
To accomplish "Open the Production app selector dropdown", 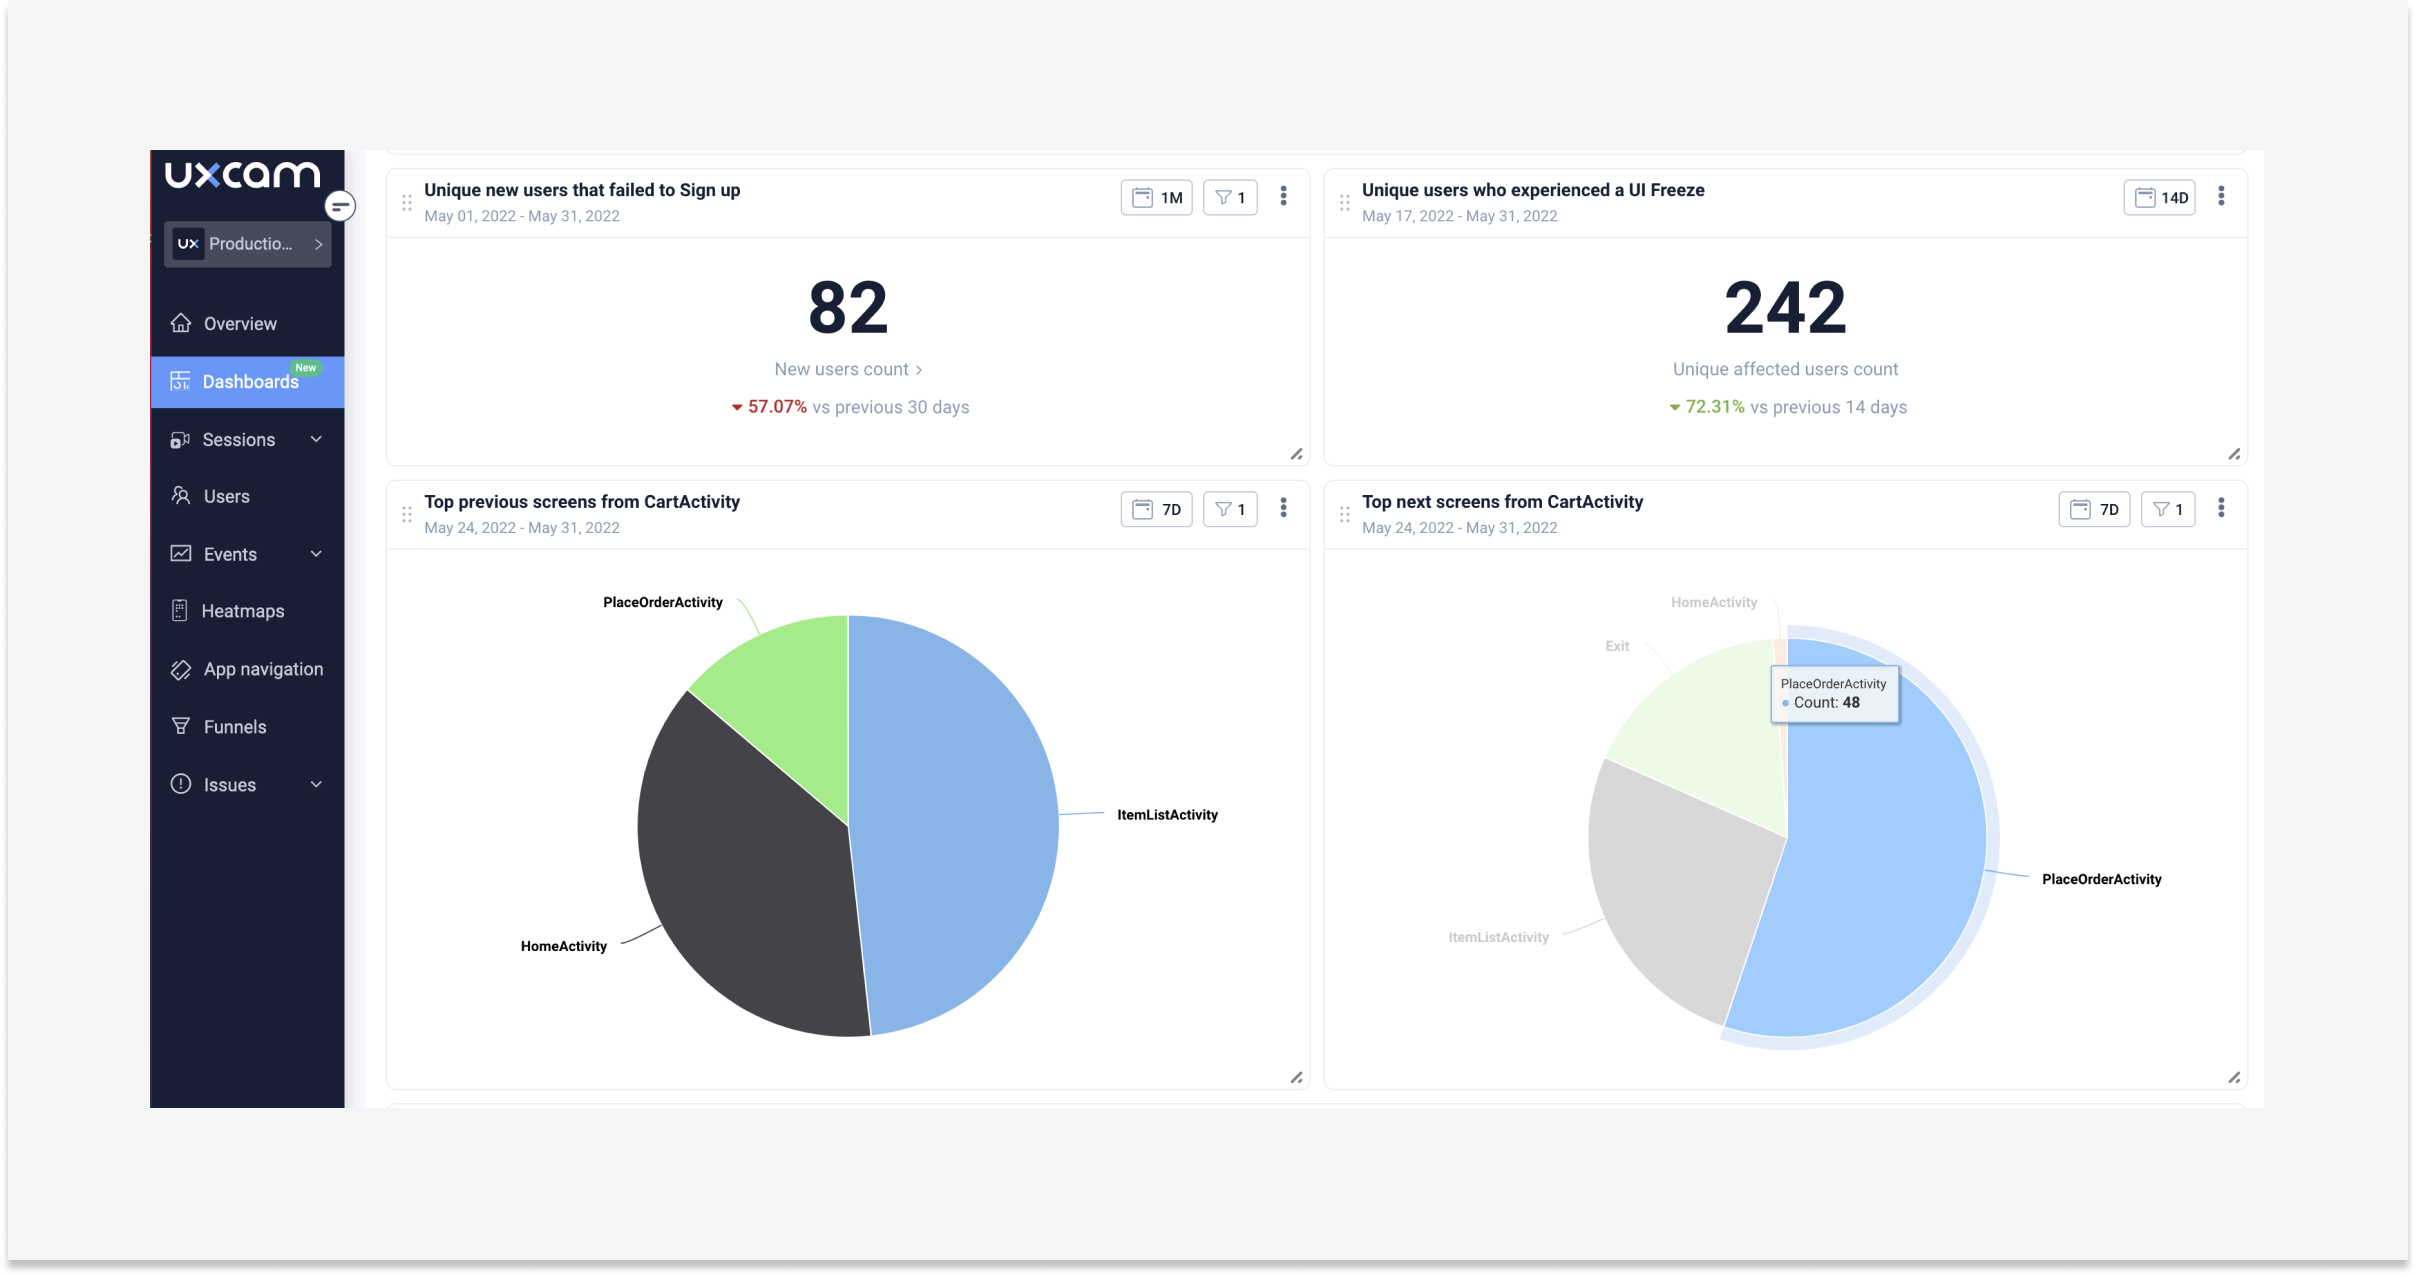I will click(x=248, y=244).
